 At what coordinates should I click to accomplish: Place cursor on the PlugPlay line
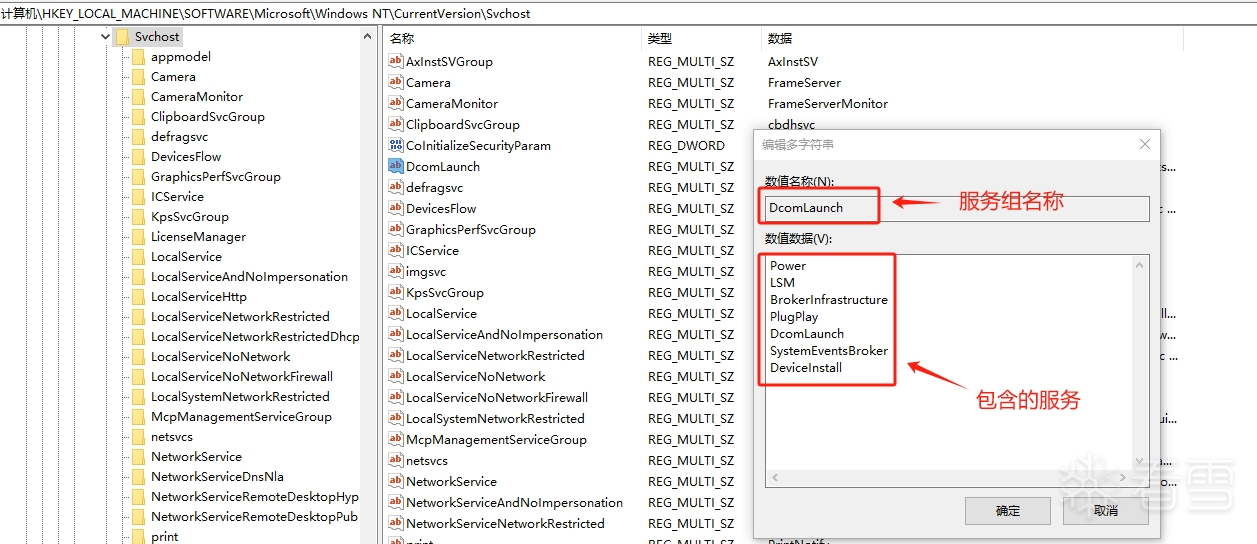794,317
